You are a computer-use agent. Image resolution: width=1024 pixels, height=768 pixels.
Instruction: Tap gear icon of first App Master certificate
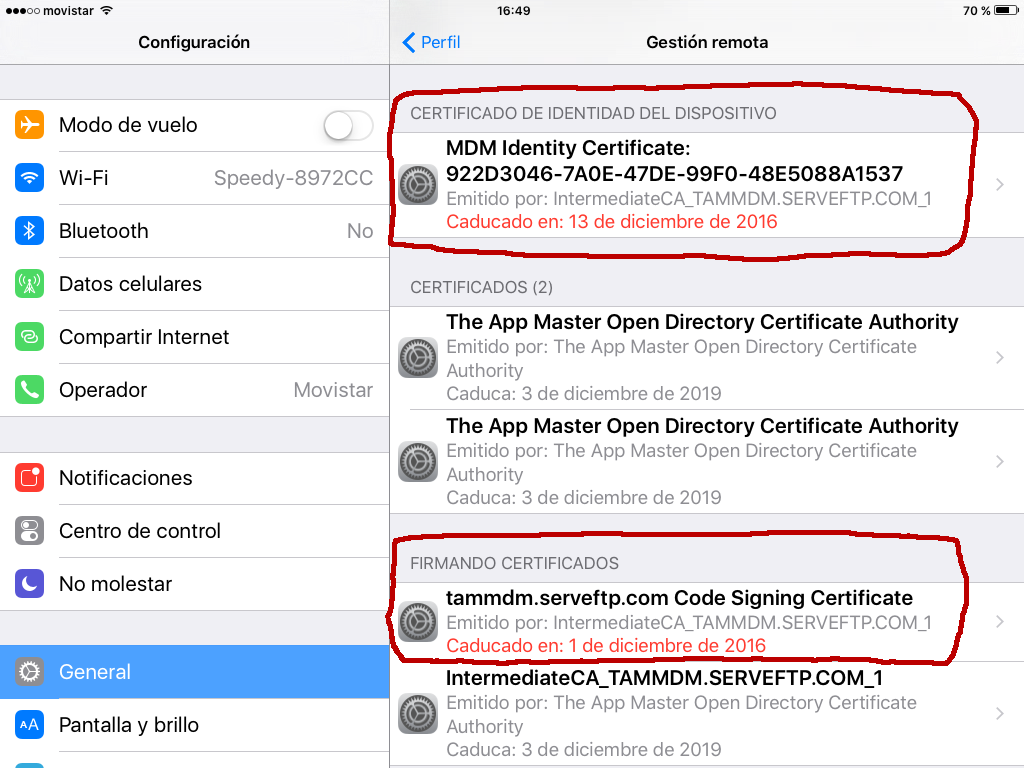(418, 357)
